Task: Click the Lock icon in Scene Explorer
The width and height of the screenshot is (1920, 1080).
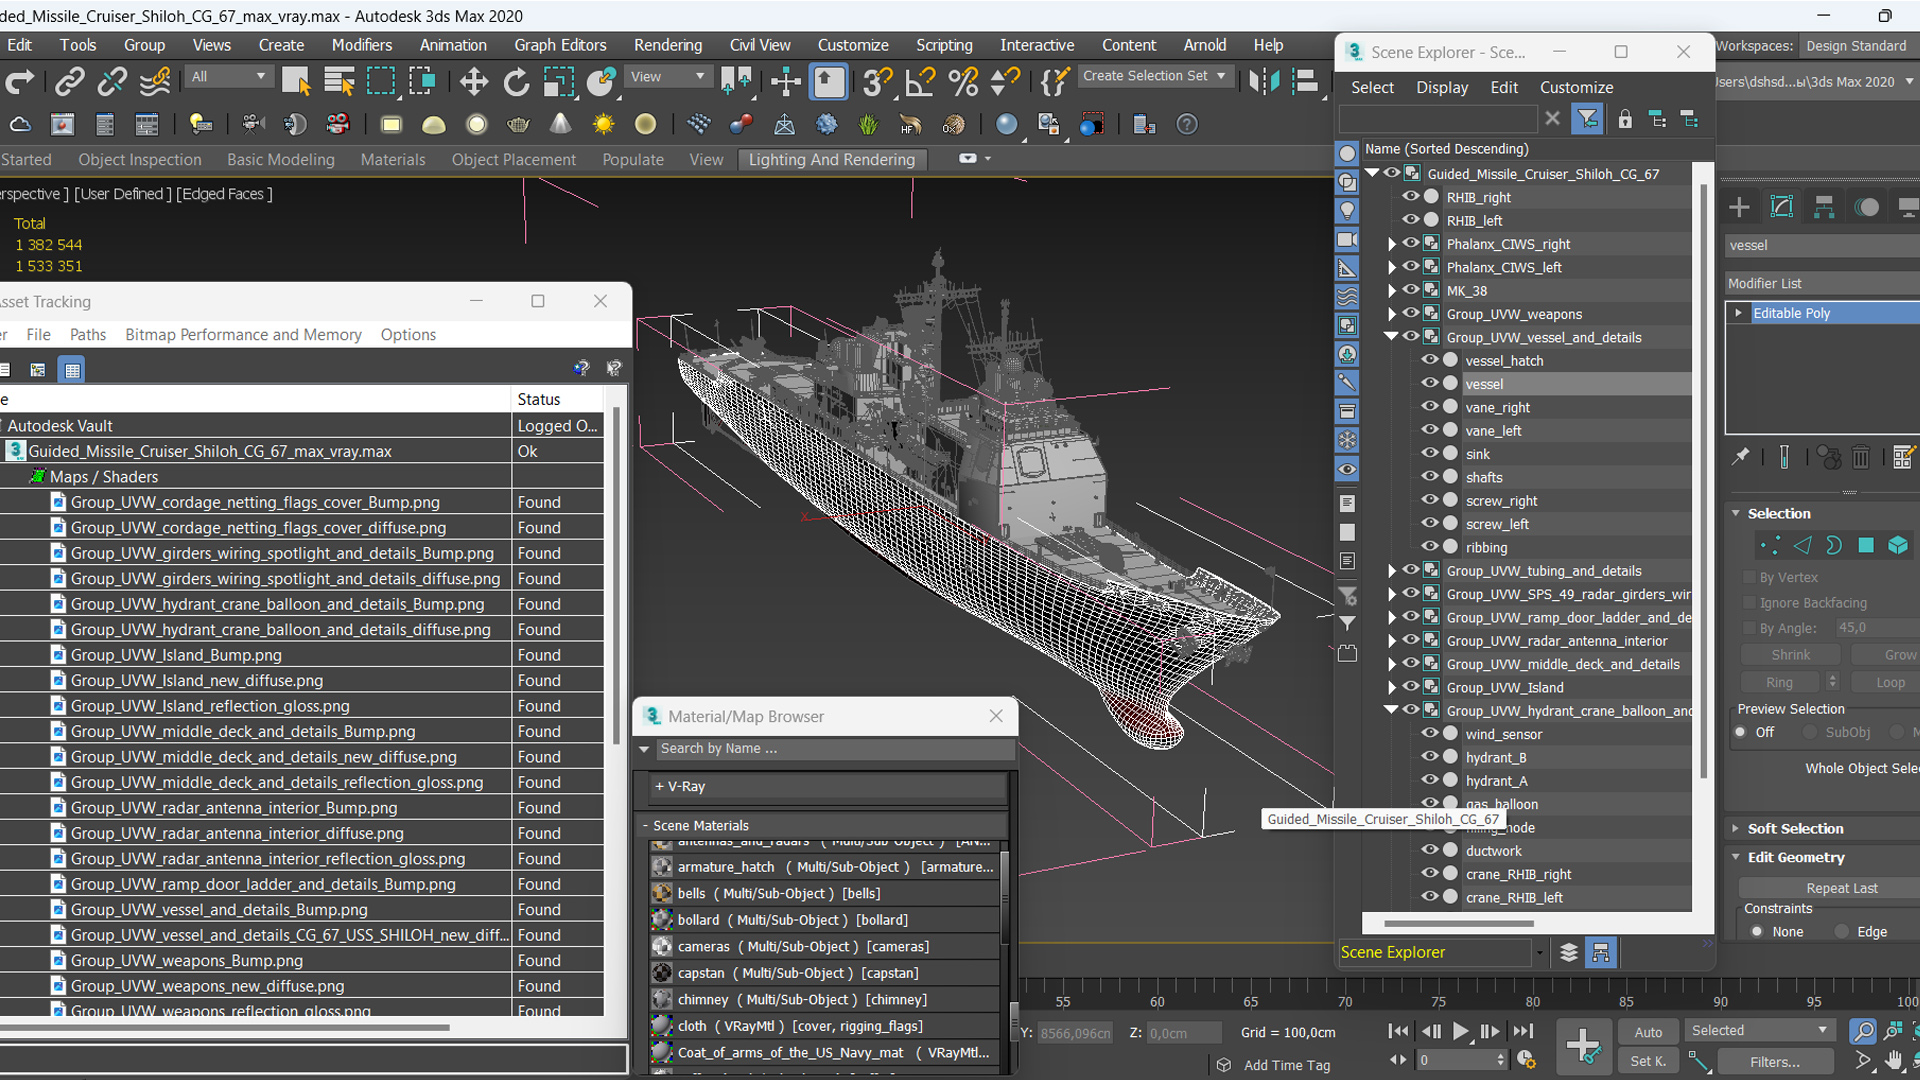Action: pos(1625,119)
